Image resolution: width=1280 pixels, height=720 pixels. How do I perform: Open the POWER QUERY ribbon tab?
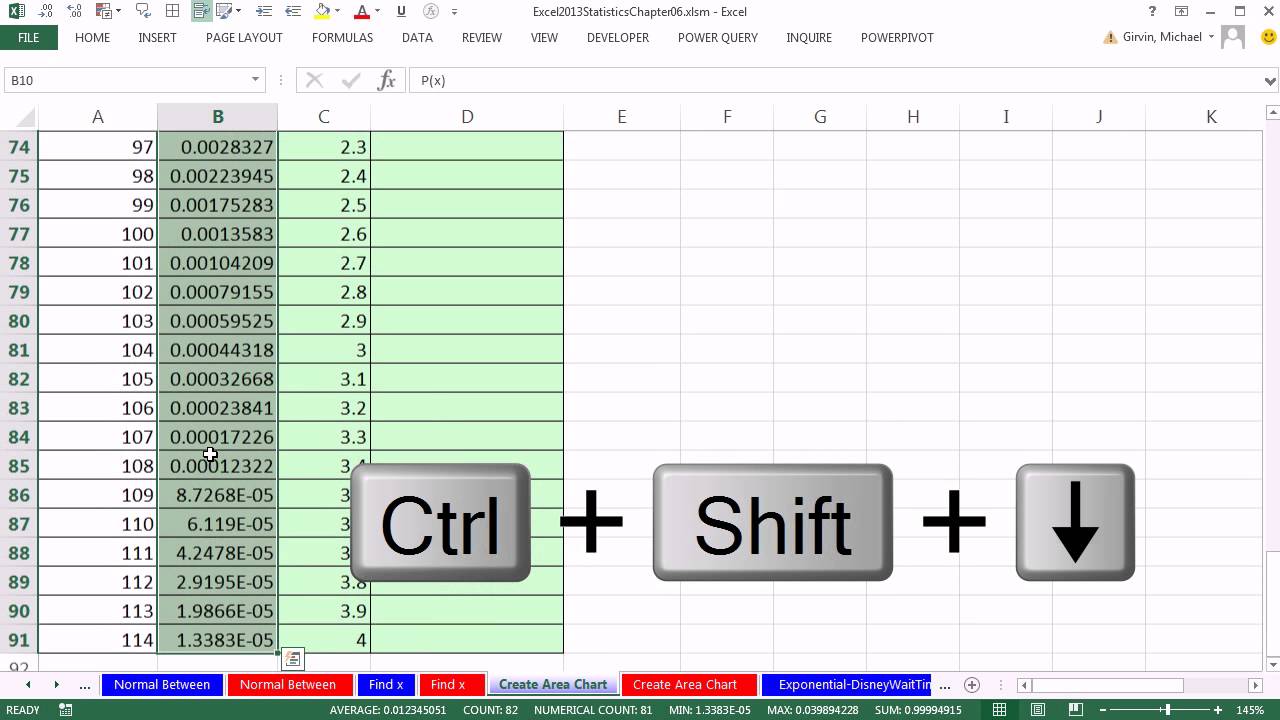(x=717, y=37)
